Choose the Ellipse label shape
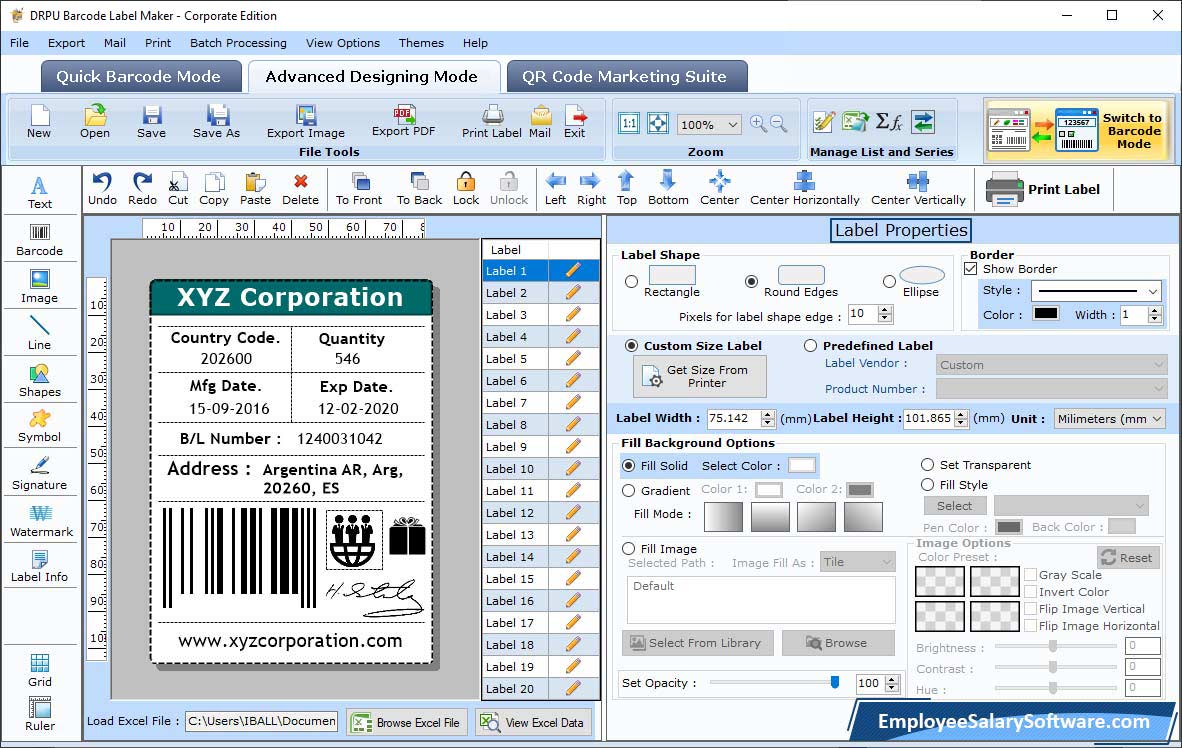 [890, 281]
